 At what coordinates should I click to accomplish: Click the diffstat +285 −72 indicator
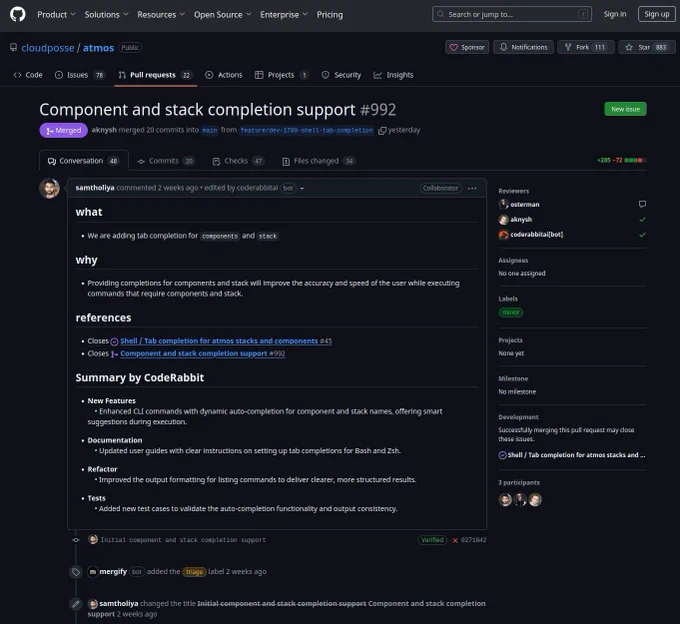(x=621, y=160)
